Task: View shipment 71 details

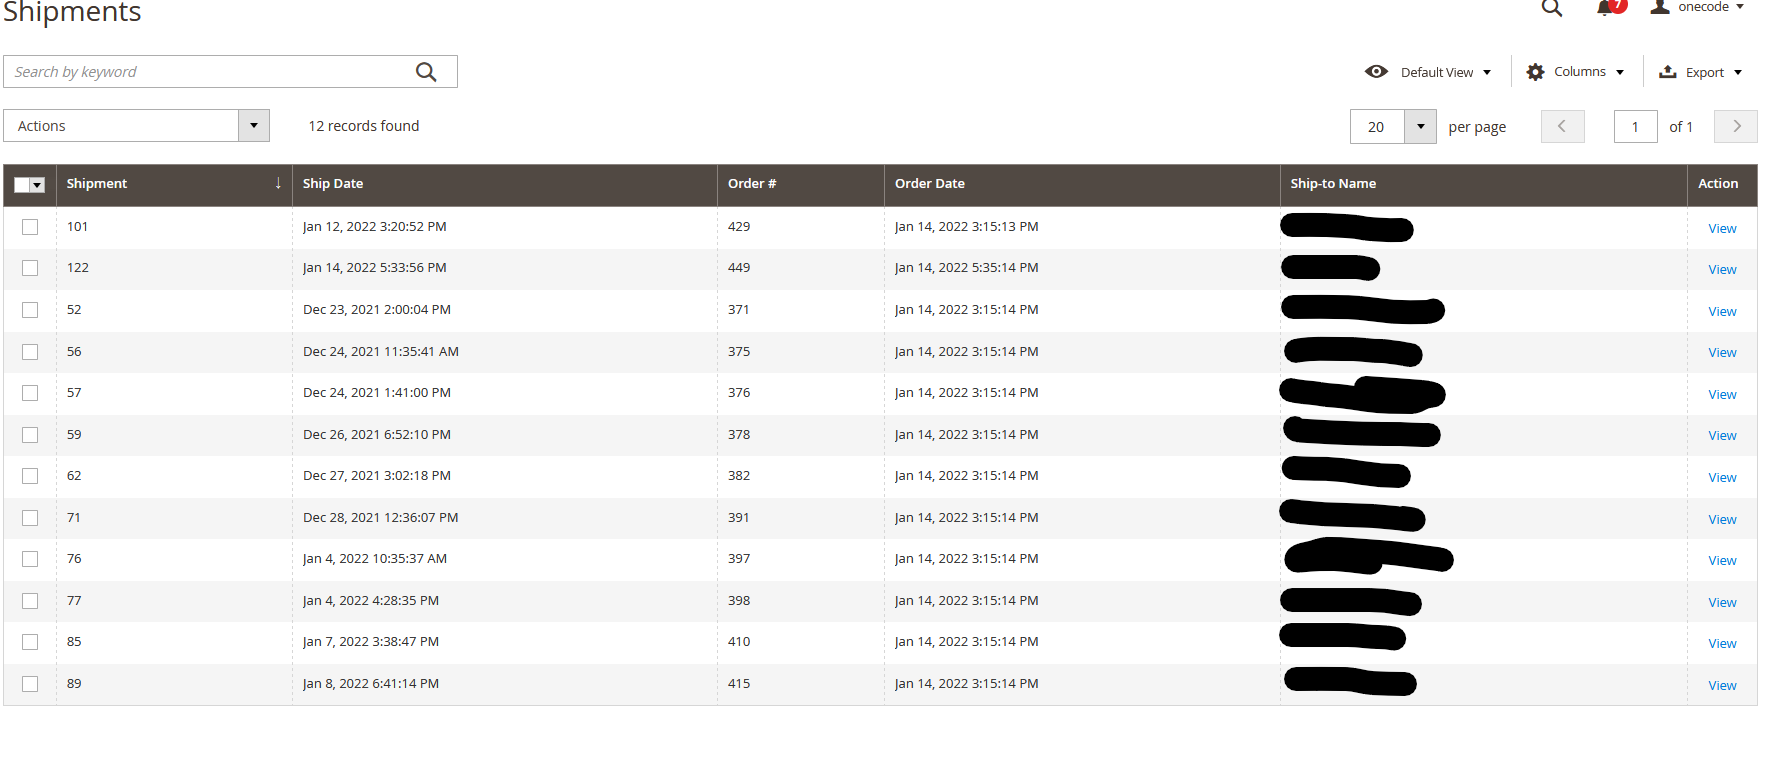Action: [1722, 520]
